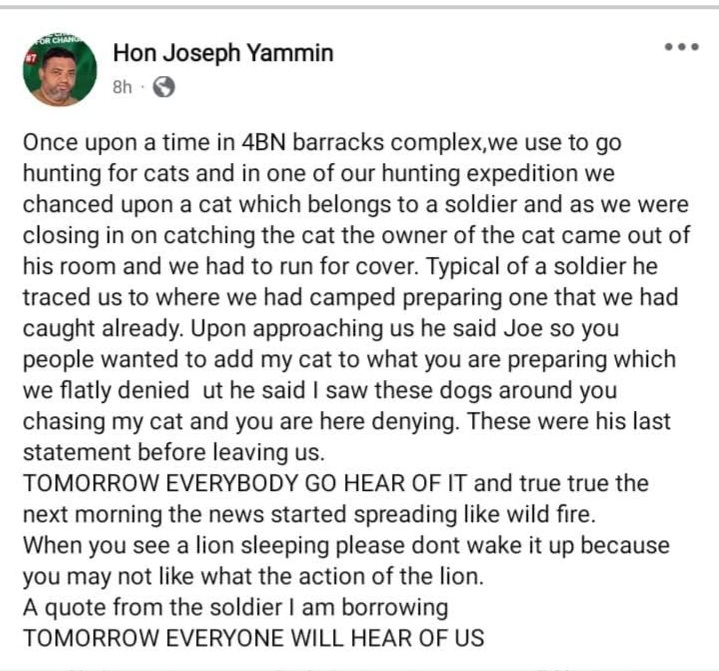The height and width of the screenshot is (671, 719).
Task: Click line starting 'his room and we had'
Action: tap(340, 267)
